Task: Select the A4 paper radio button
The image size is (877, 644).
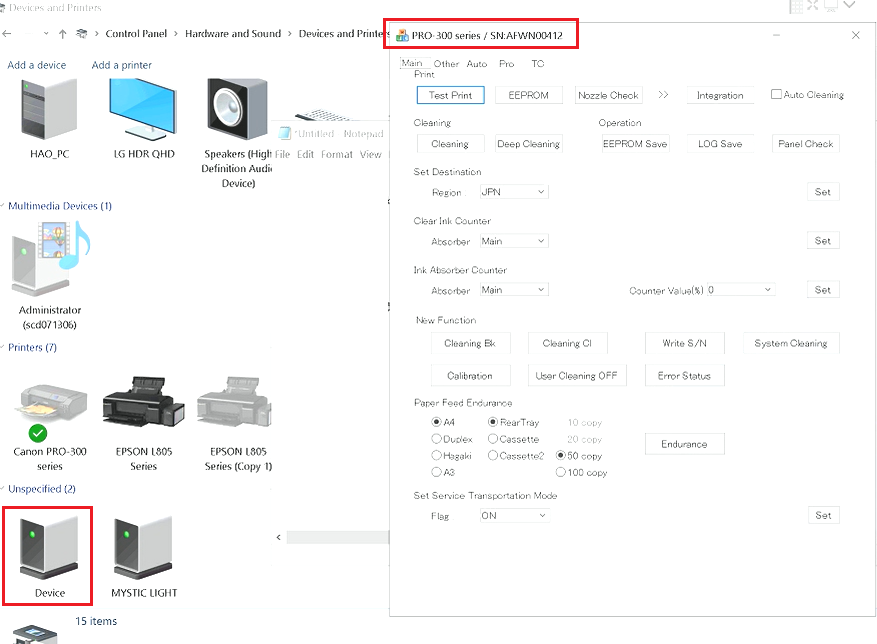Action: point(436,422)
